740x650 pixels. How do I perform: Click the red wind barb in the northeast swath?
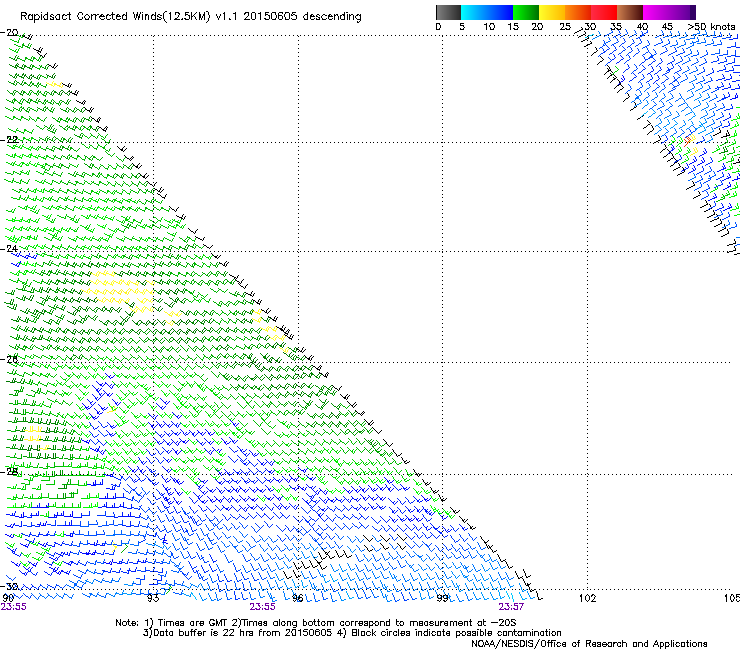(689, 140)
